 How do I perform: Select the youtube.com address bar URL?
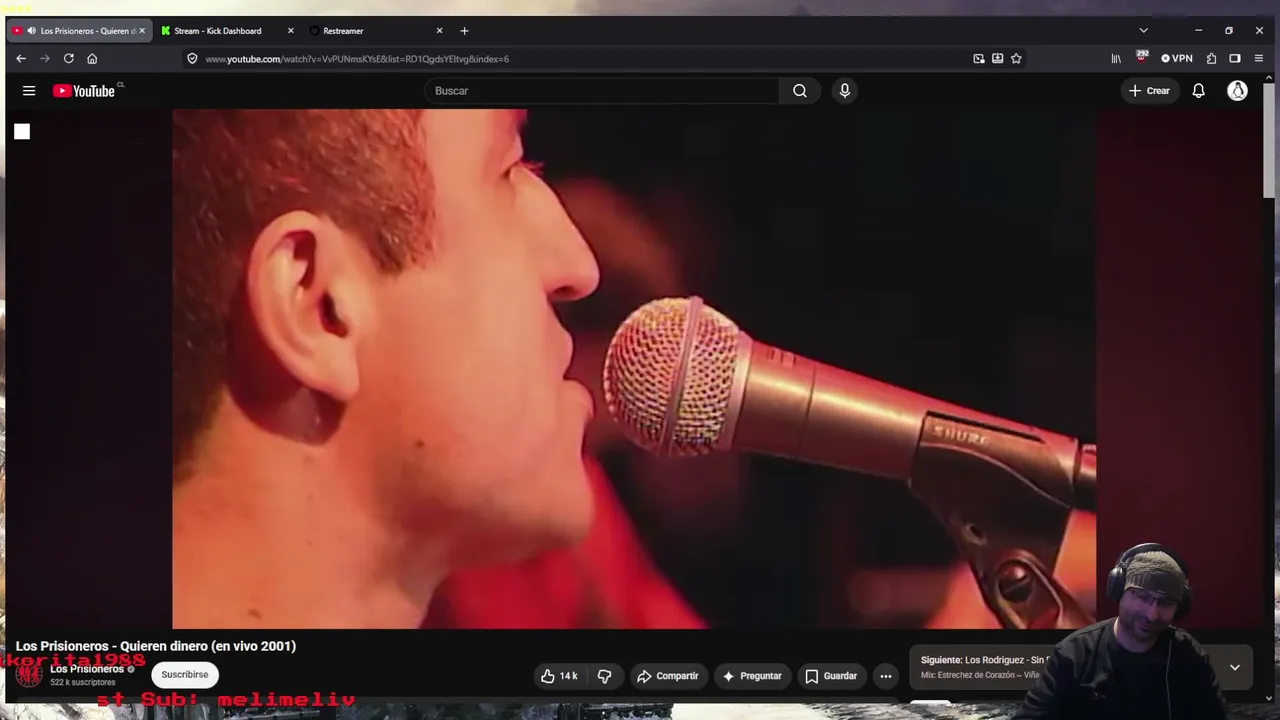[x=357, y=59]
